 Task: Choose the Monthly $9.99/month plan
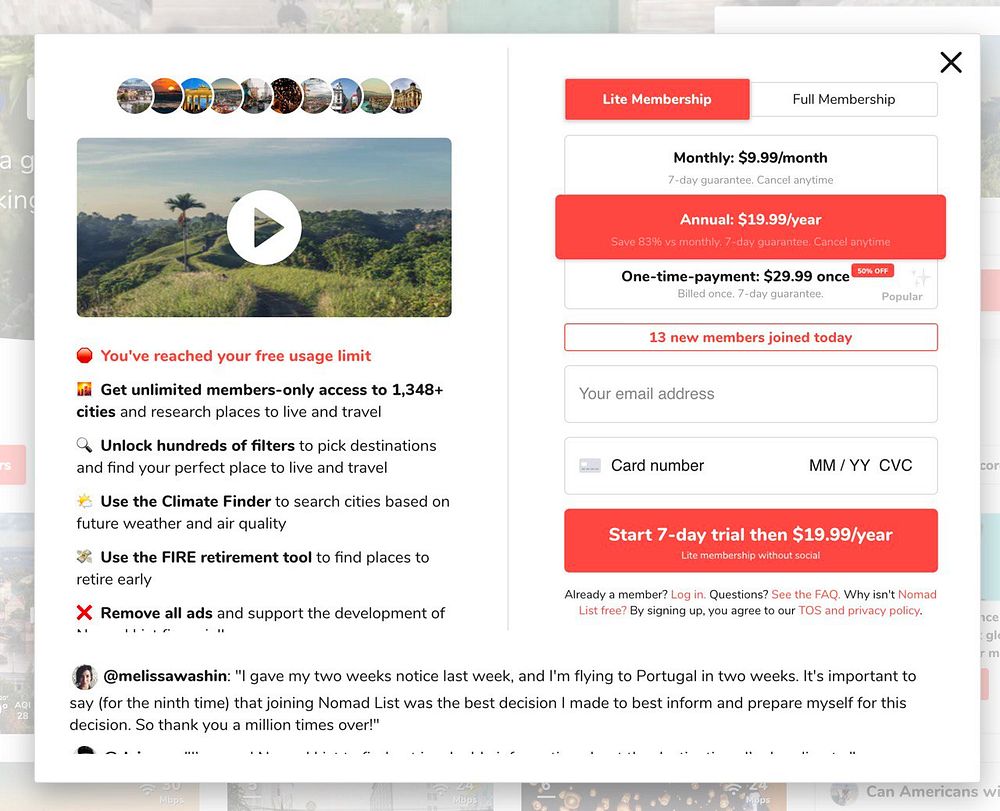751,167
